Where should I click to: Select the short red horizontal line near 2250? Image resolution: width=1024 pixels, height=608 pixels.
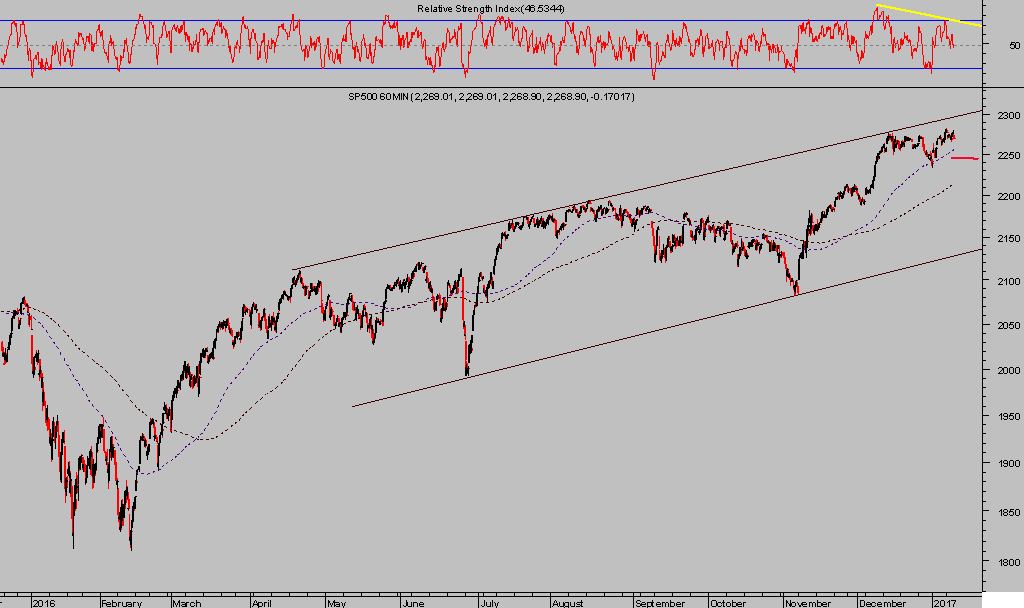click(964, 158)
